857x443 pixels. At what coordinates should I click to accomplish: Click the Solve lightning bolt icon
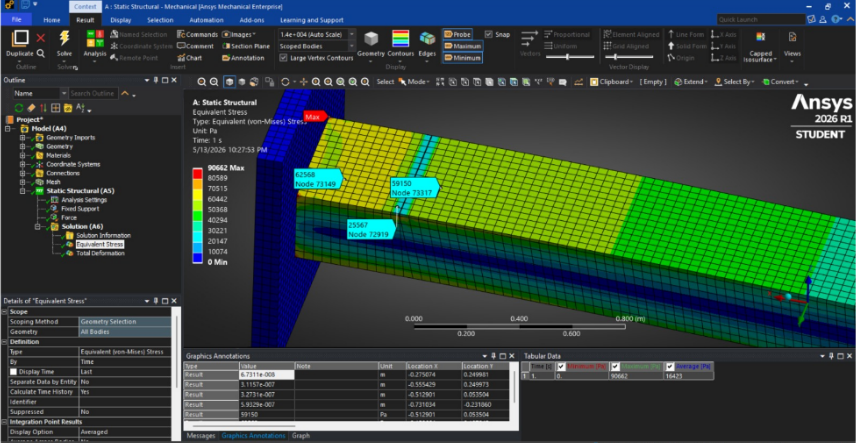64,38
